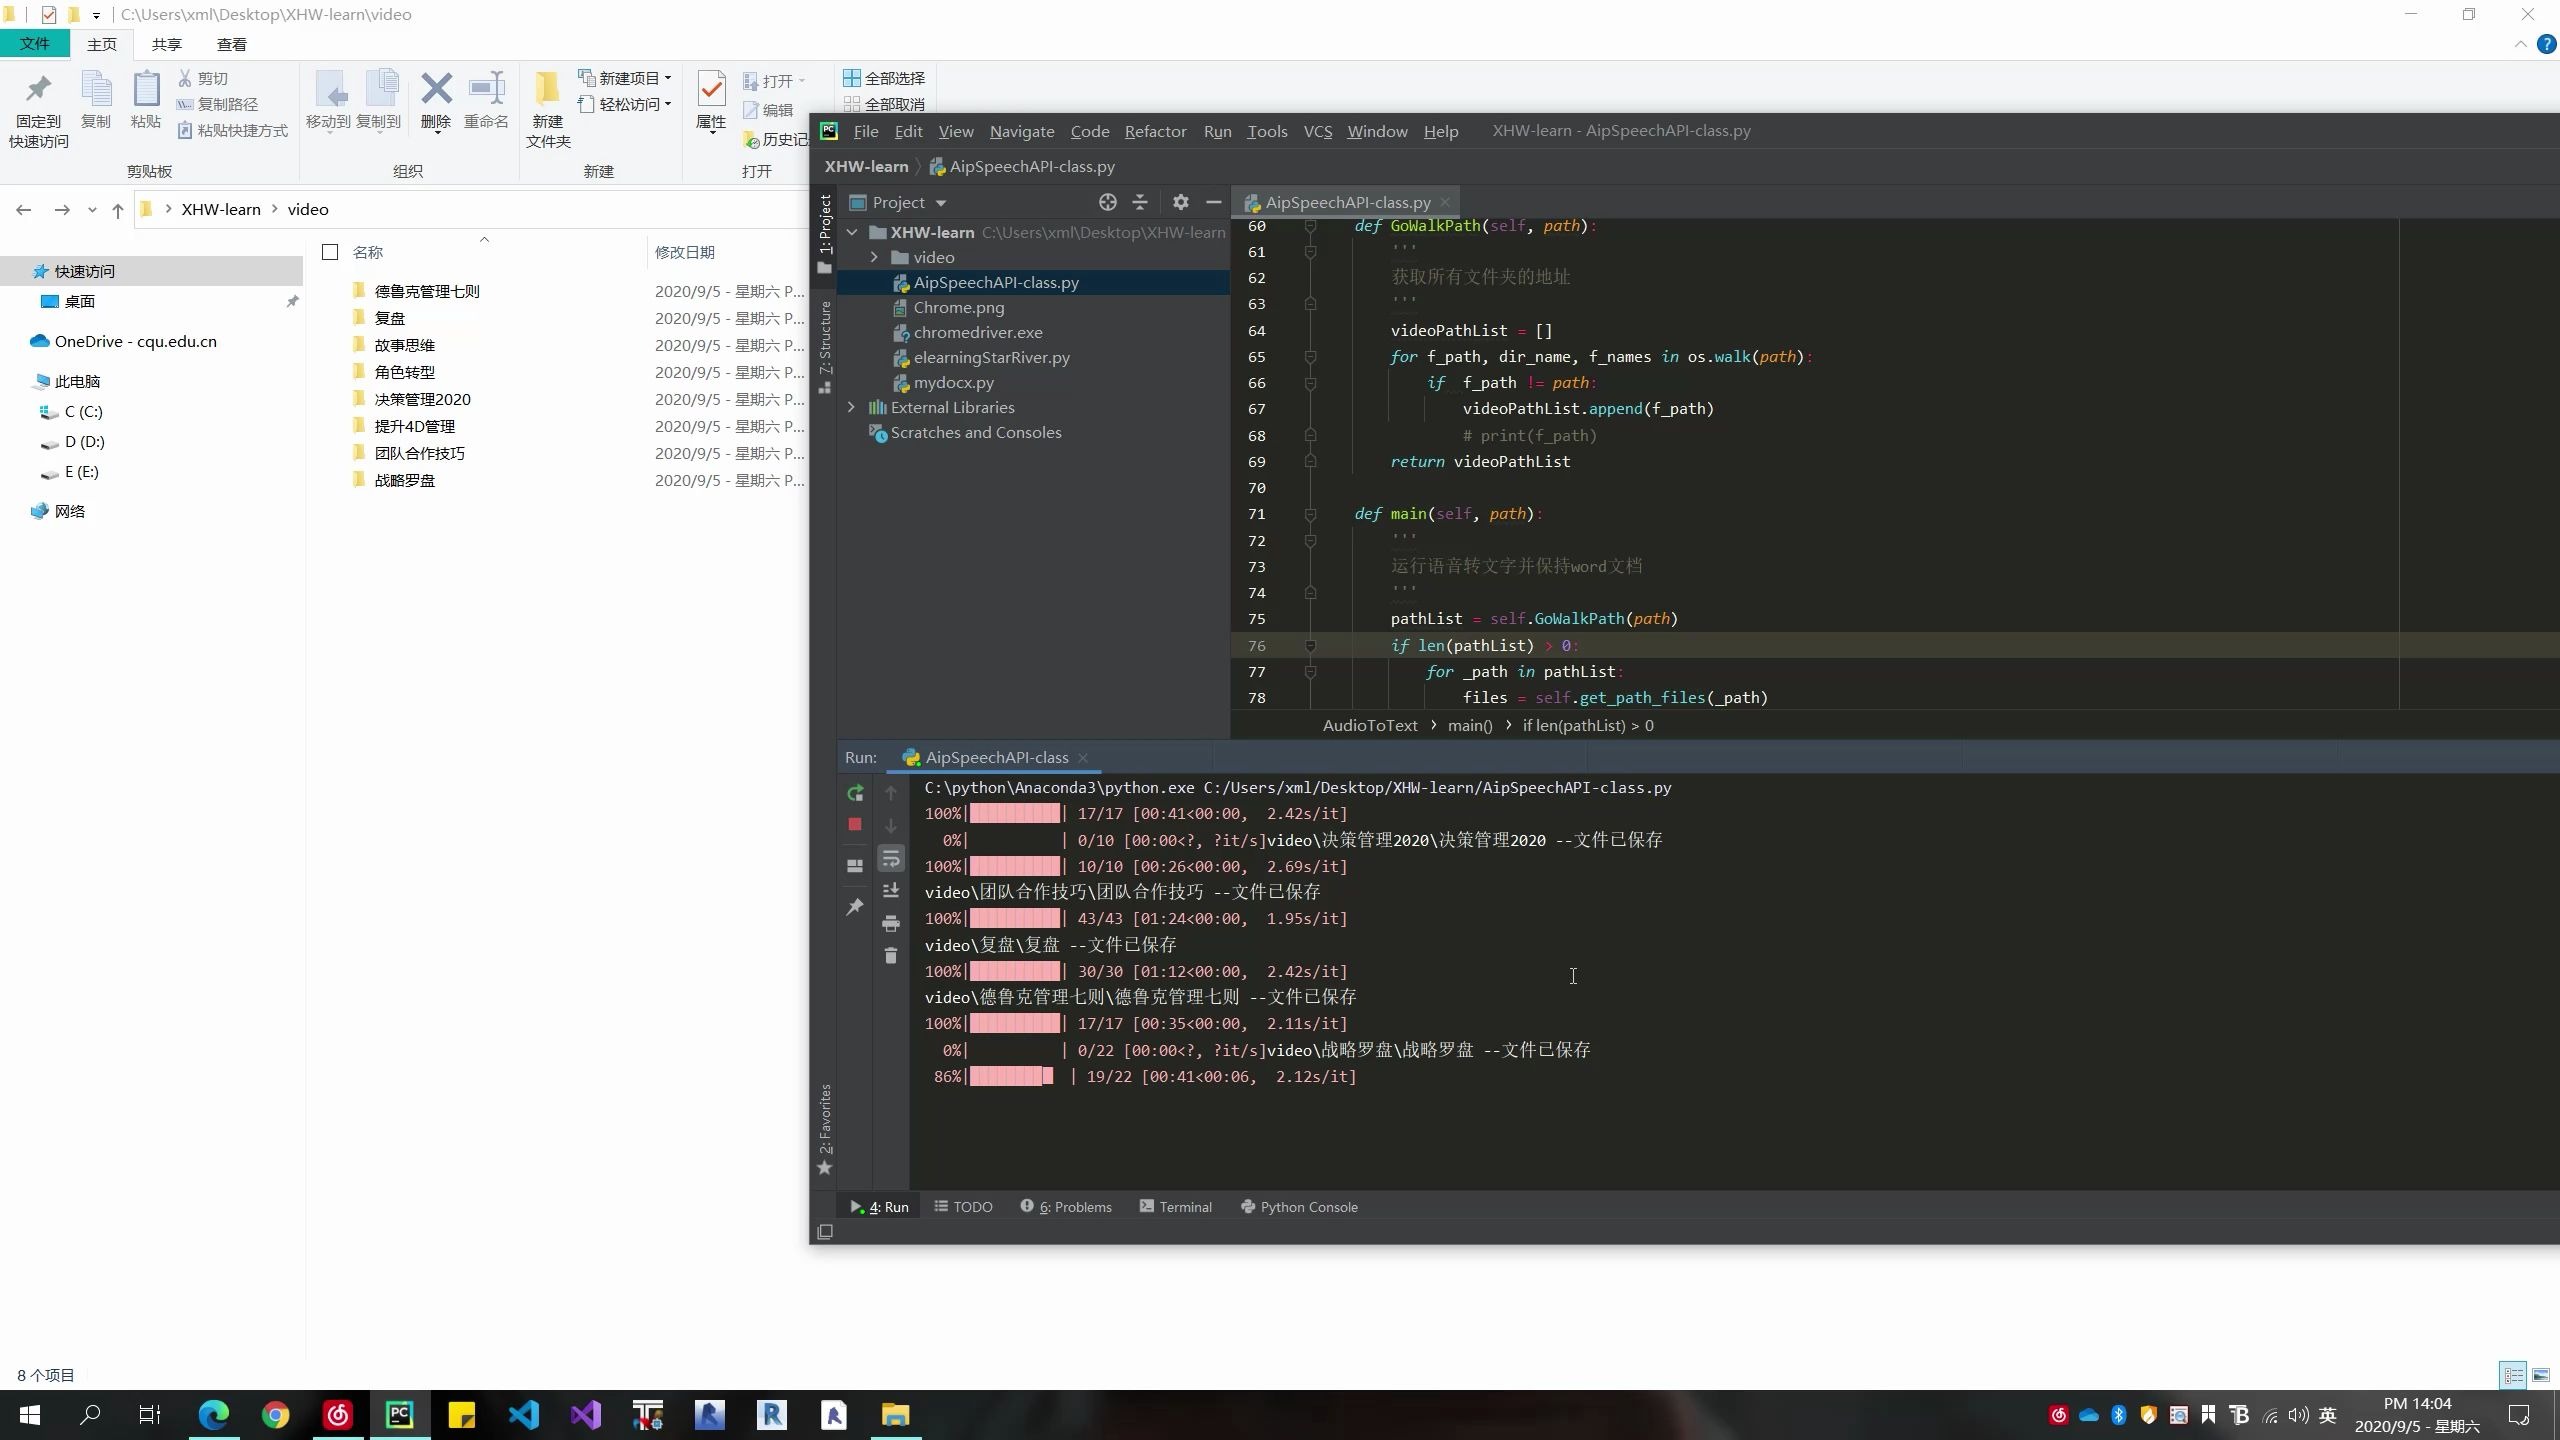
Task: Open Chrome from the taskbar
Action: 276,1415
